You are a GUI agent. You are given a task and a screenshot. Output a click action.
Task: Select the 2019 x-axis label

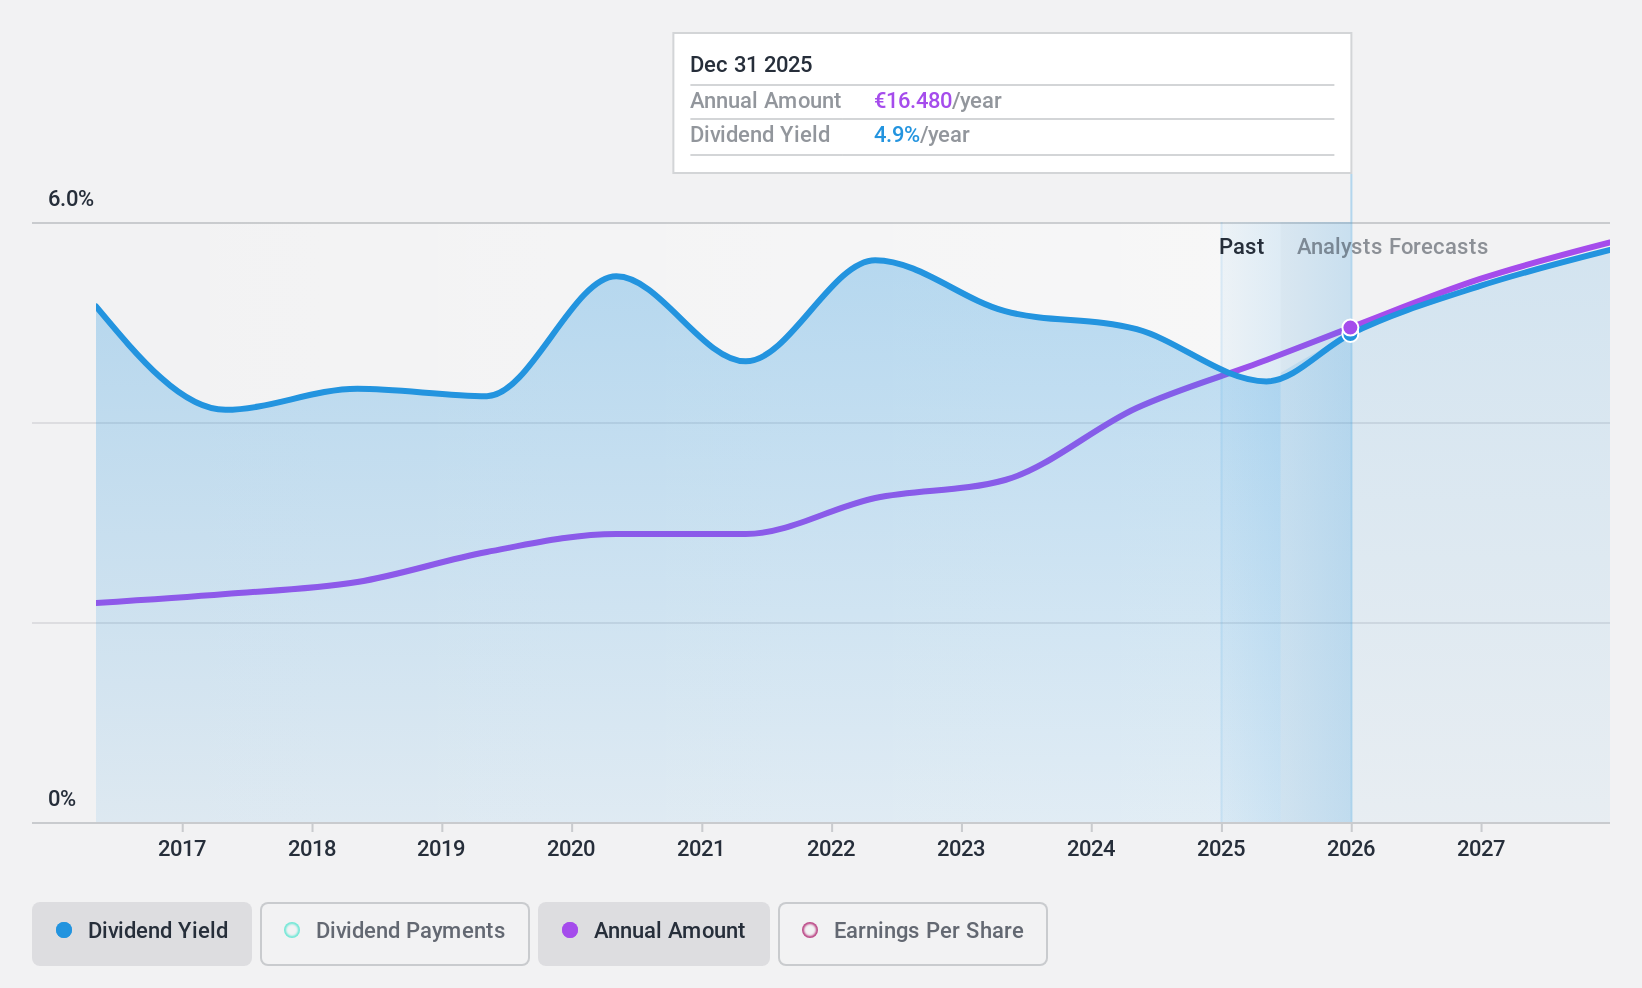pyautogui.click(x=441, y=849)
